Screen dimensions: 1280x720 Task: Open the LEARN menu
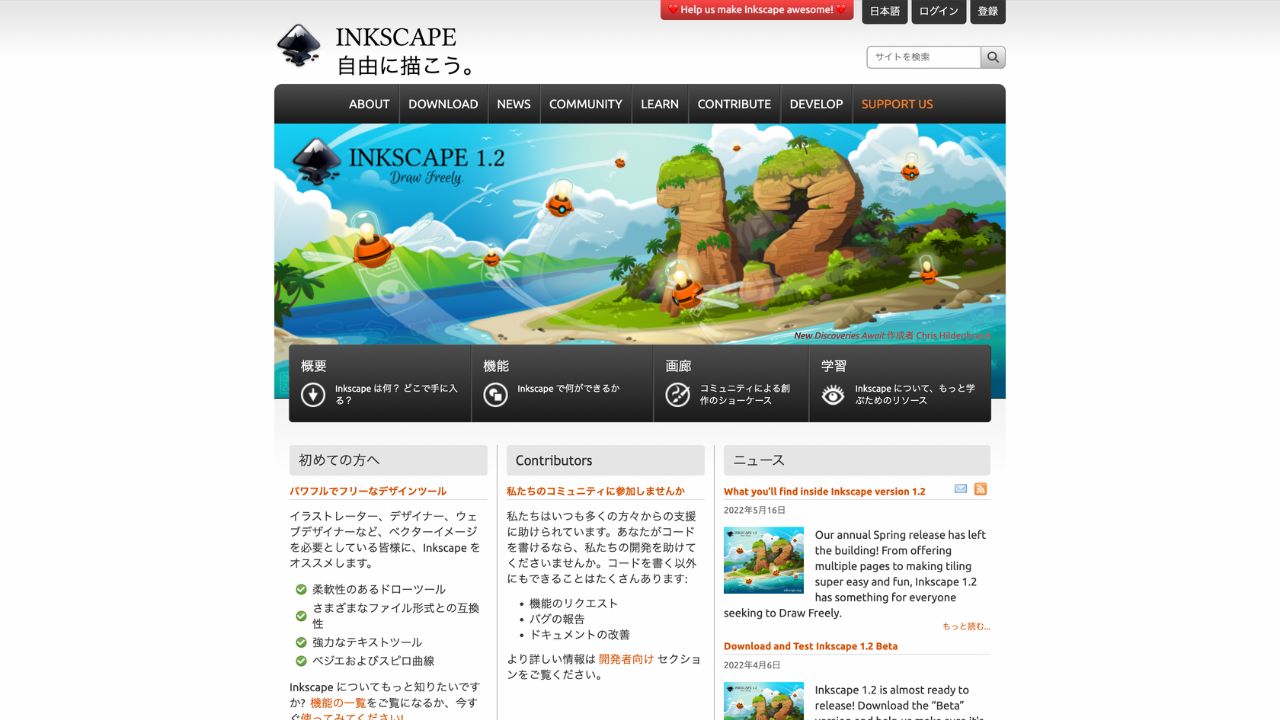660,104
